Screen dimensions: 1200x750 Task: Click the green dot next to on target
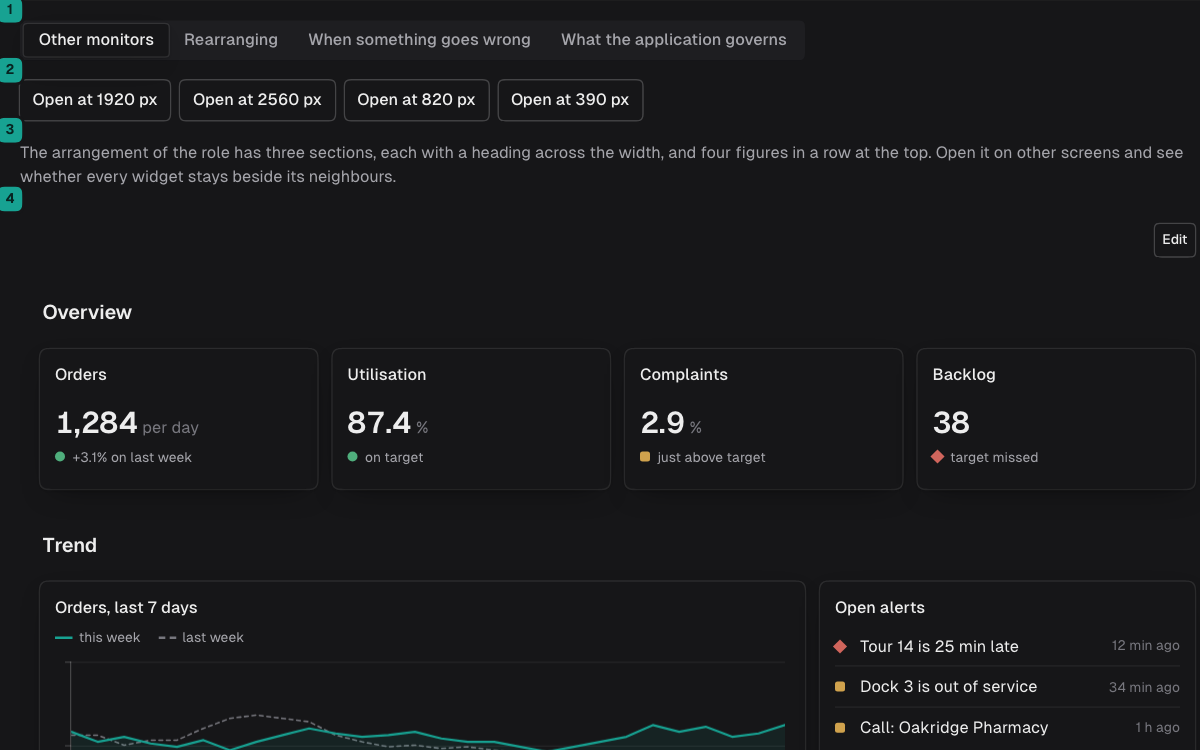pyautogui.click(x=352, y=457)
